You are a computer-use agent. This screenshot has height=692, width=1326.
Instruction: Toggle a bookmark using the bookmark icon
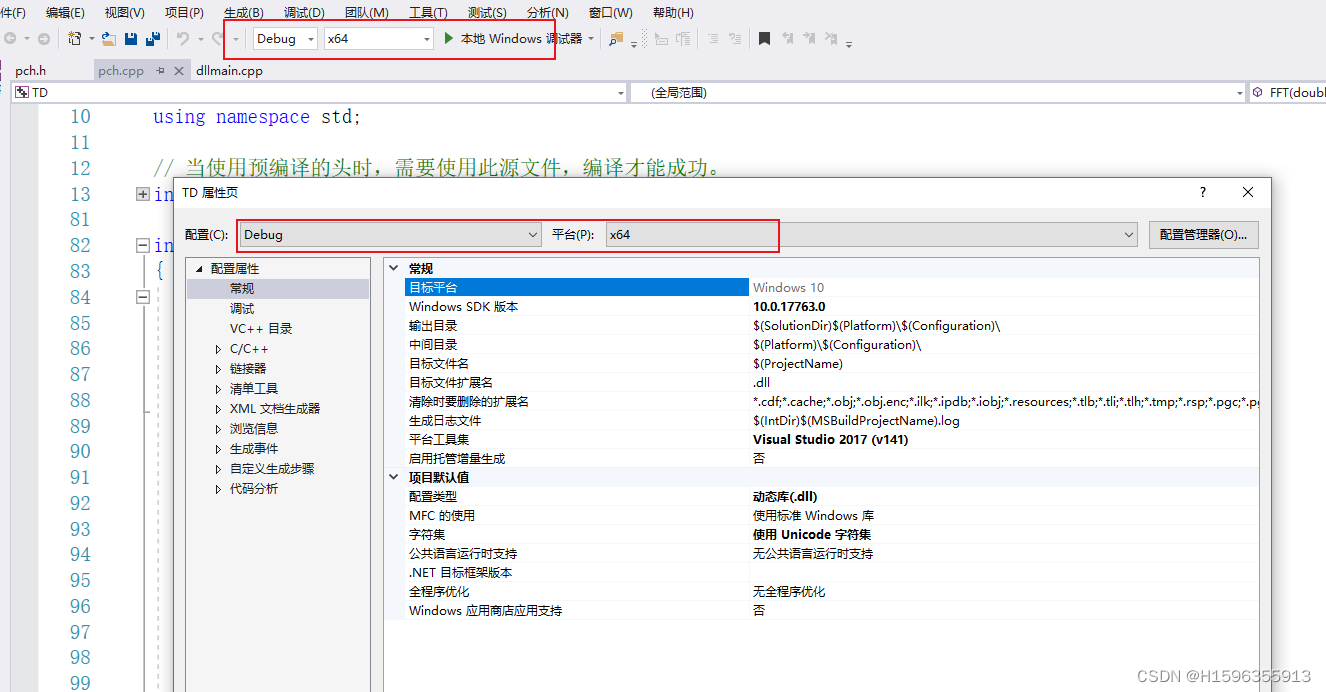click(x=765, y=38)
